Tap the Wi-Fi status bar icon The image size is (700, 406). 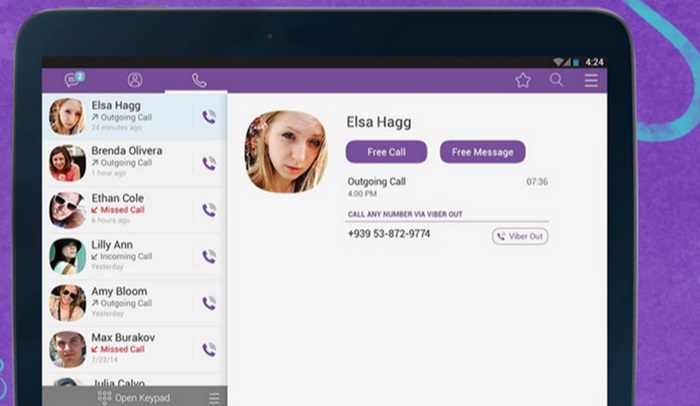(x=559, y=62)
